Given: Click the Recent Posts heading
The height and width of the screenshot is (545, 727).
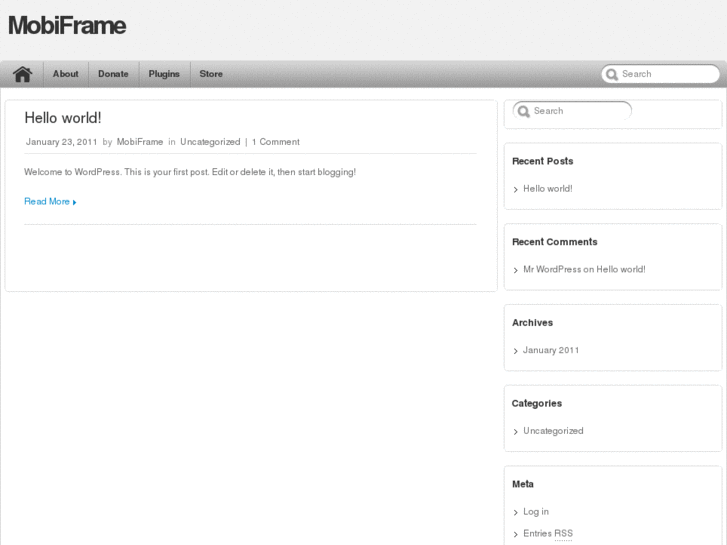Looking at the screenshot, I should coord(542,161).
